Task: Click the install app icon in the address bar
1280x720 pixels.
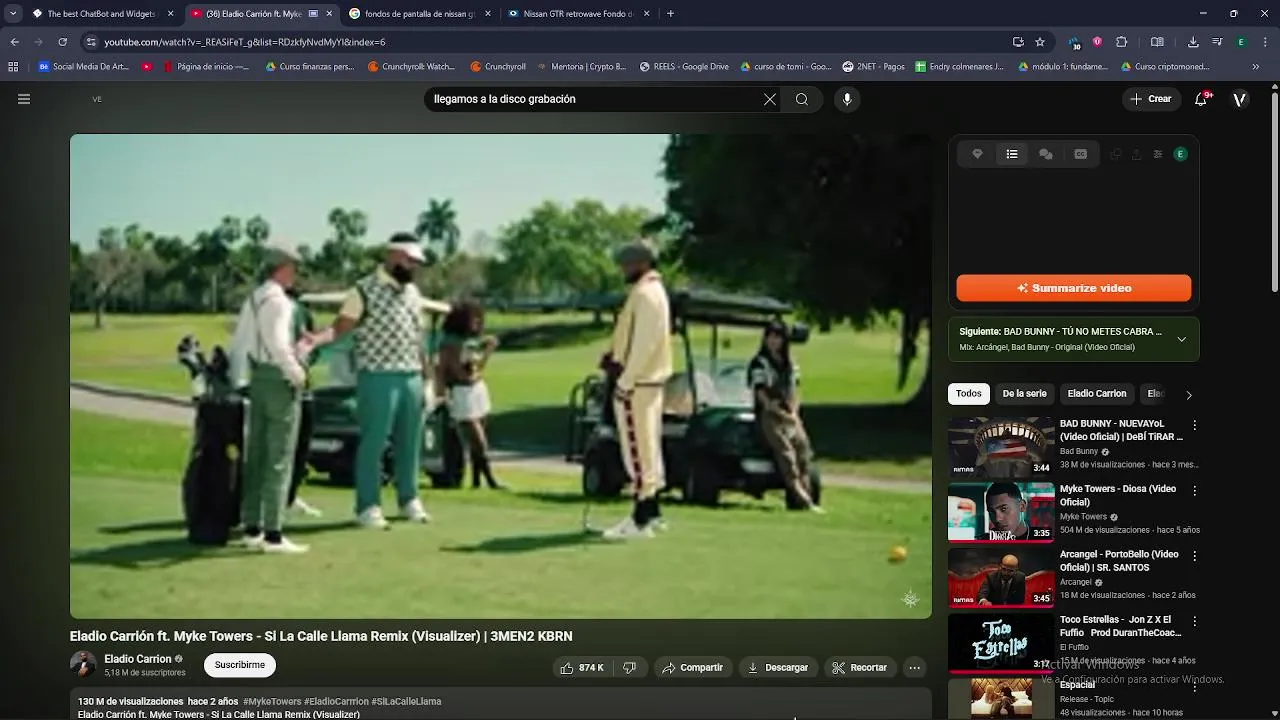Action: coord(1018,42)
